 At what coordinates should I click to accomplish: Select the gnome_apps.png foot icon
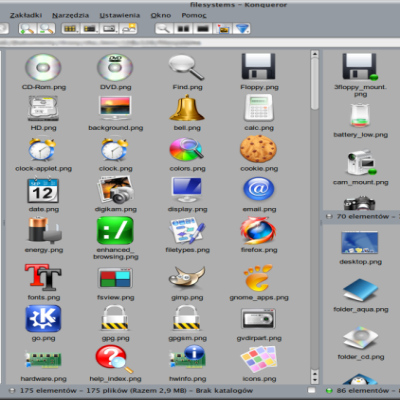[x=258, y=278]
